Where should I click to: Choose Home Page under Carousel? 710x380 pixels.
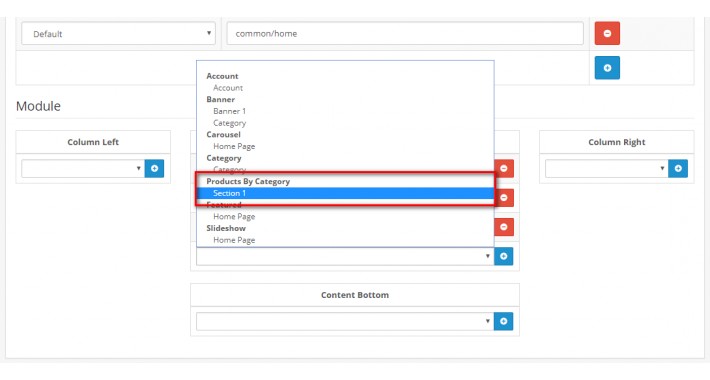coord(234,146)
